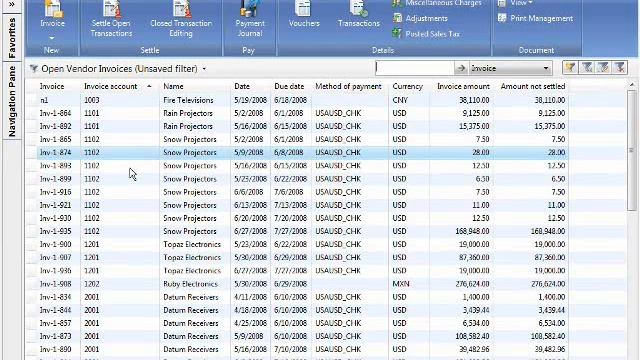Click date 4/11/2008 cell
Screen dimensions: 640x360
tap(250, 297)
